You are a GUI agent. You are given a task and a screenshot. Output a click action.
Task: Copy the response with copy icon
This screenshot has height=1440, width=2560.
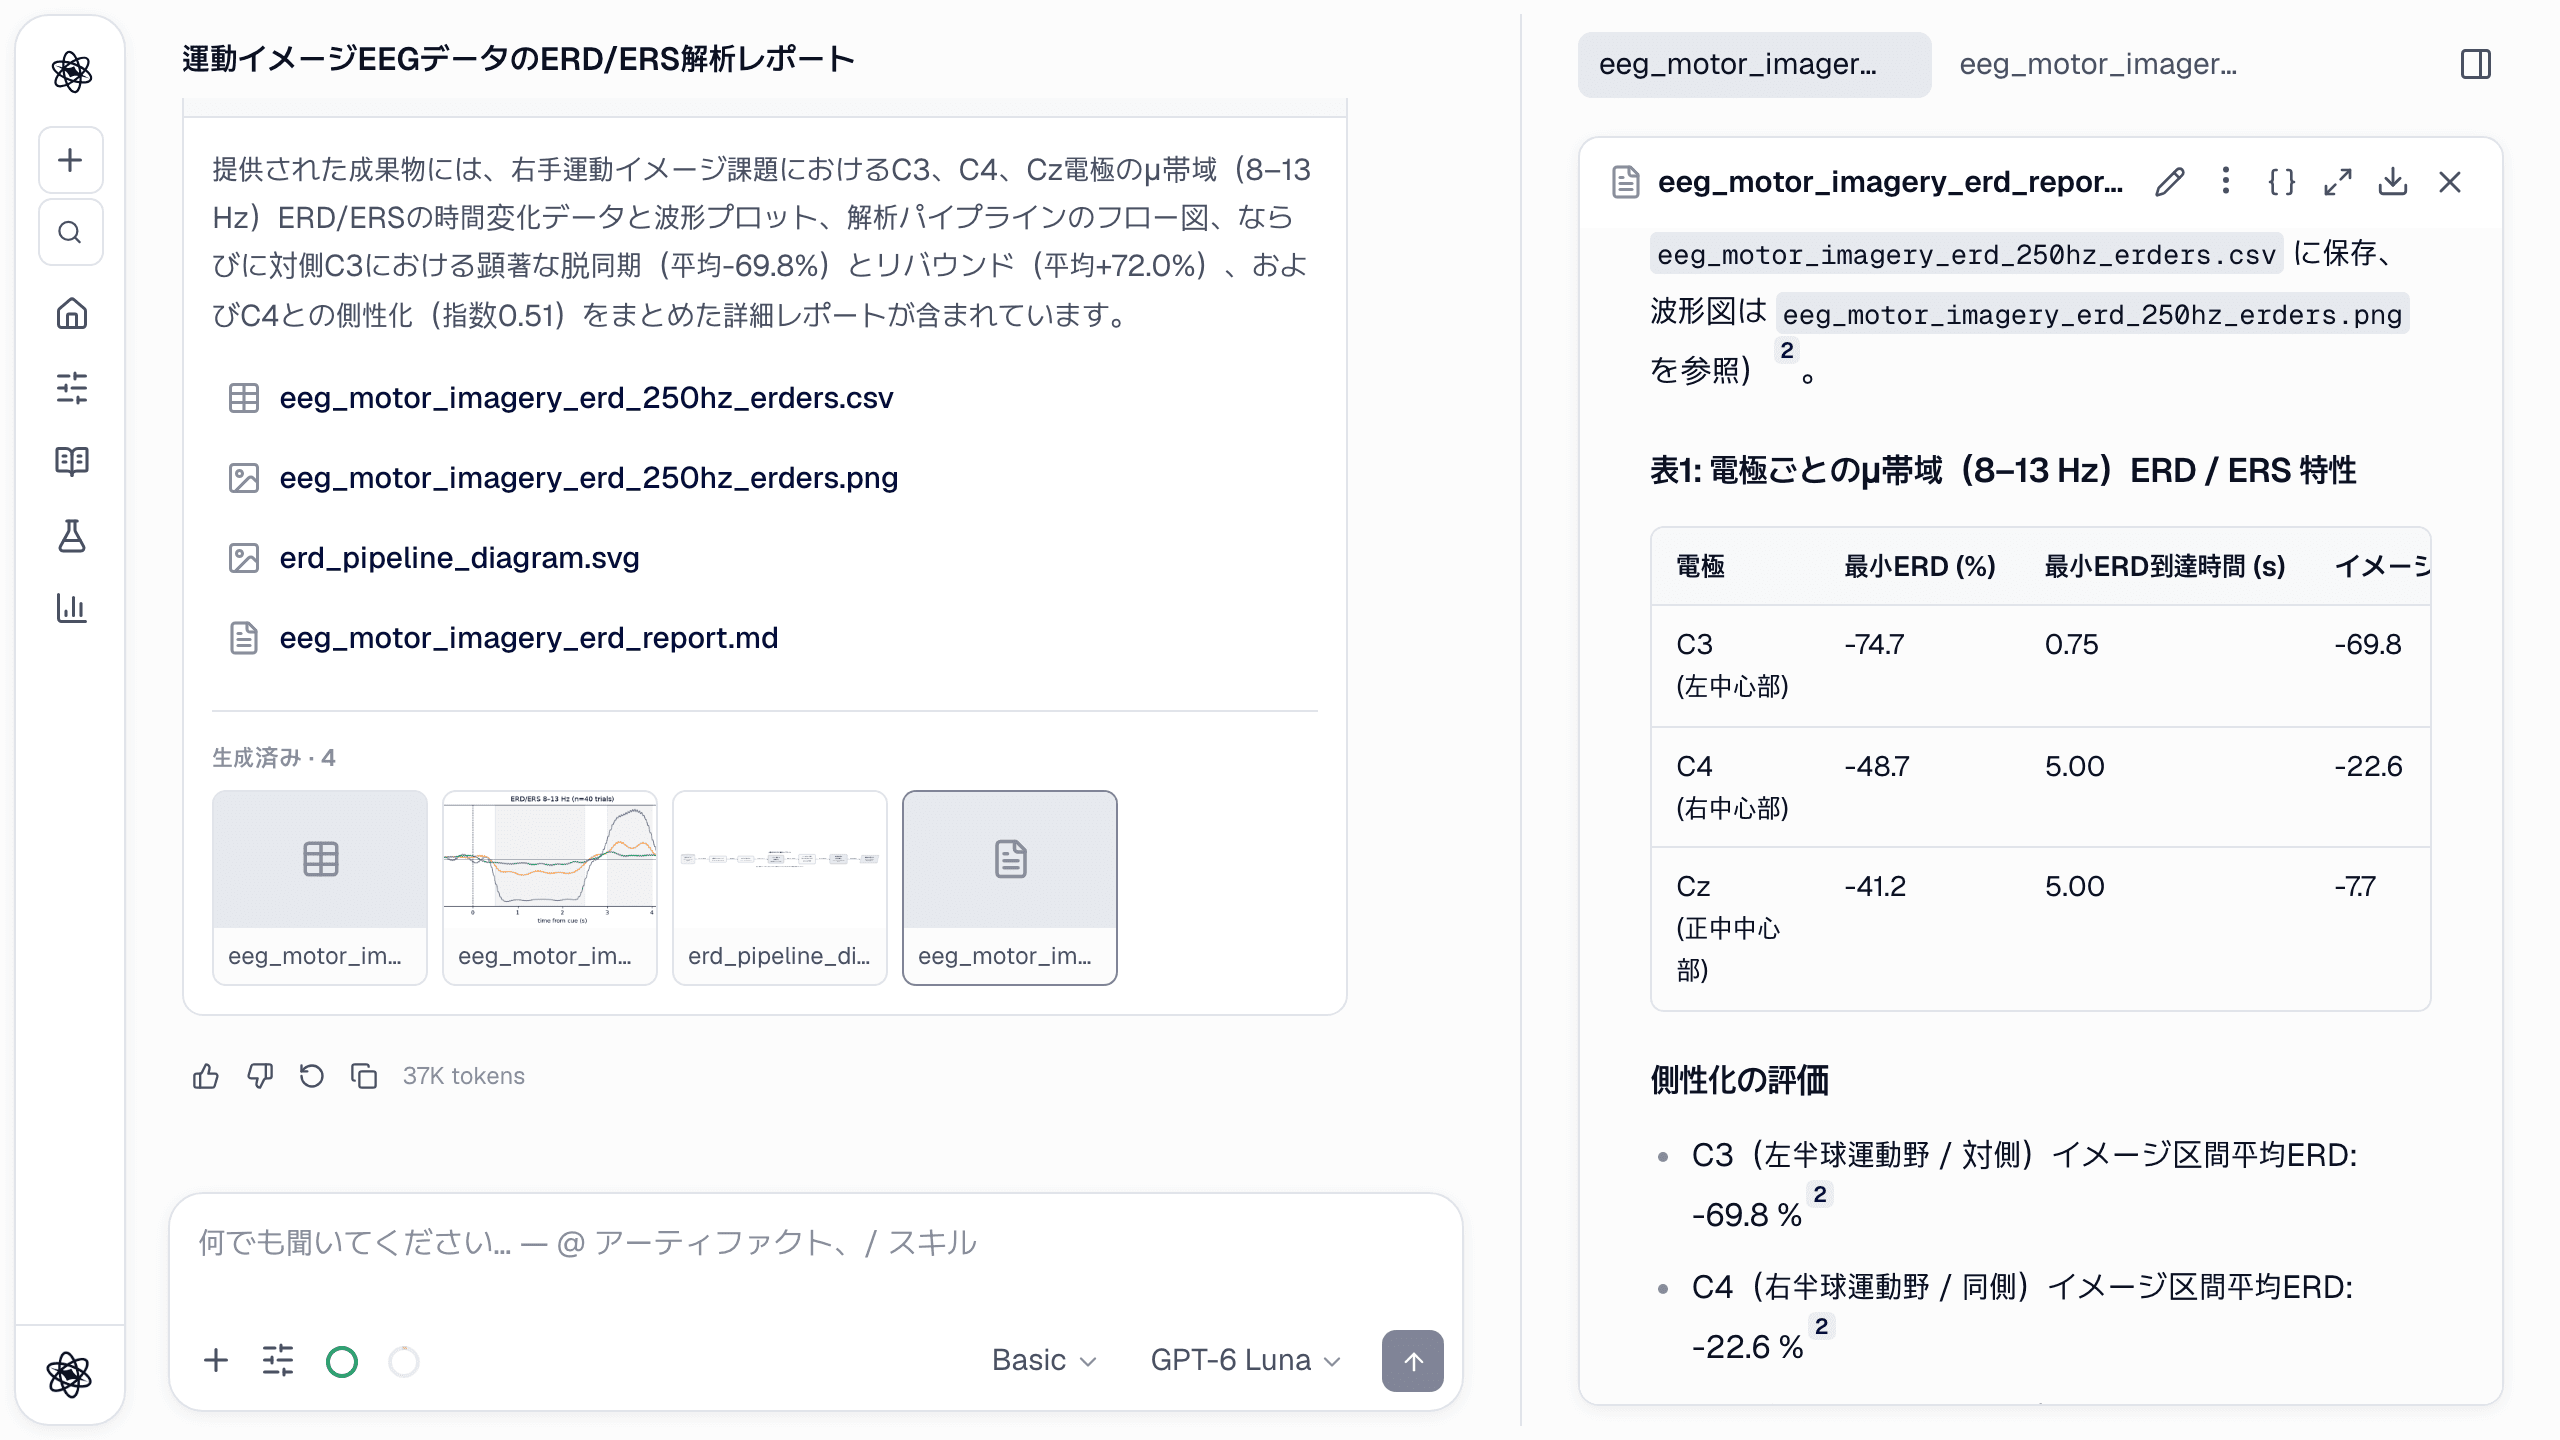point(364,1076)
